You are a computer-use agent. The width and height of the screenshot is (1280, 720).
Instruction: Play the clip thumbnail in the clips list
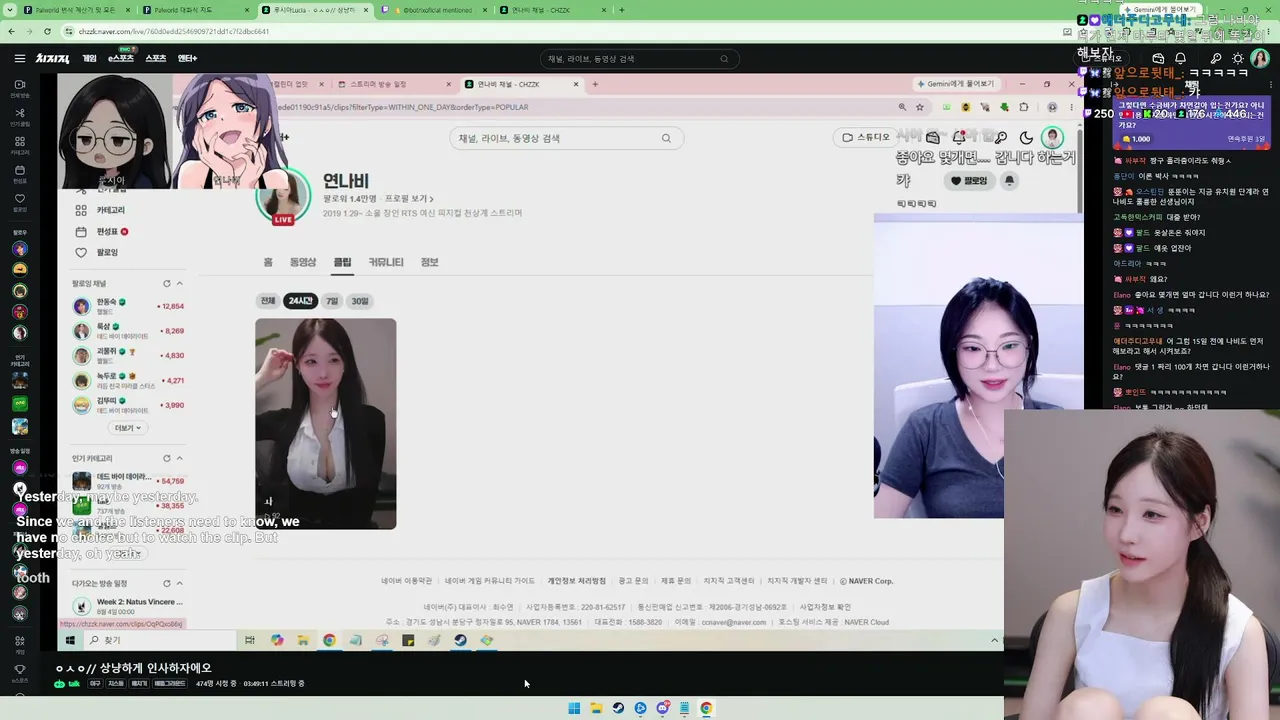pos(326,424)
